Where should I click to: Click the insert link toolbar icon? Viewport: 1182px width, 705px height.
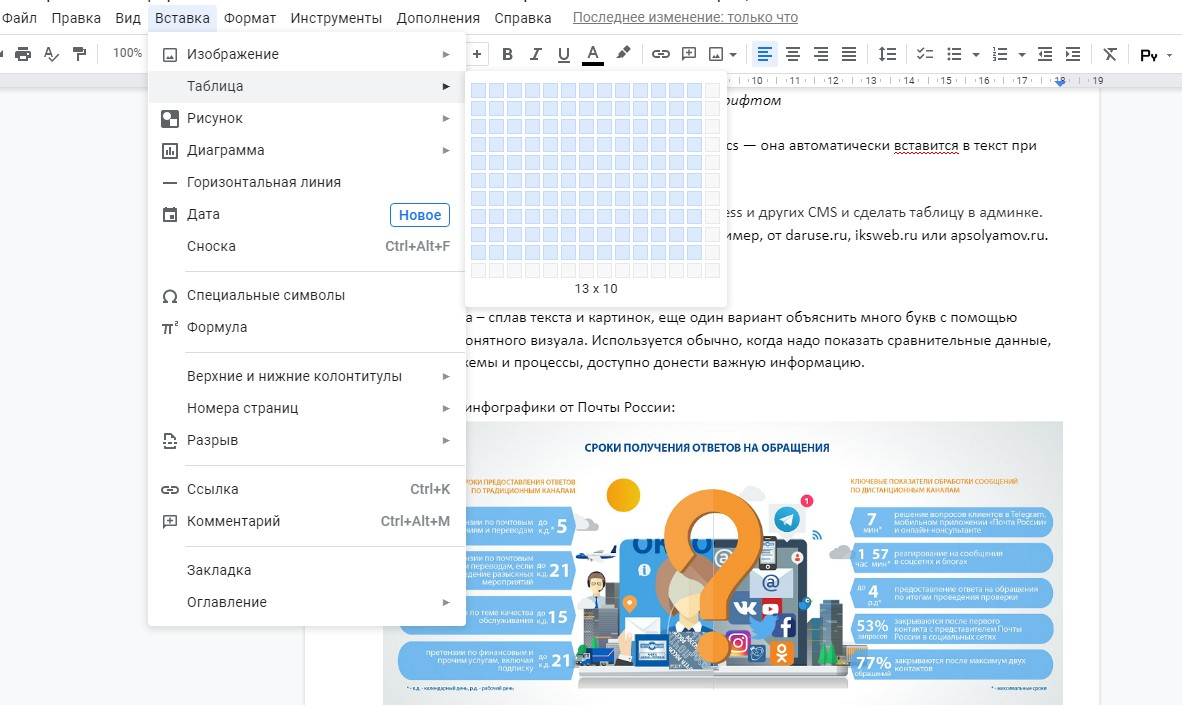point(661,54)
